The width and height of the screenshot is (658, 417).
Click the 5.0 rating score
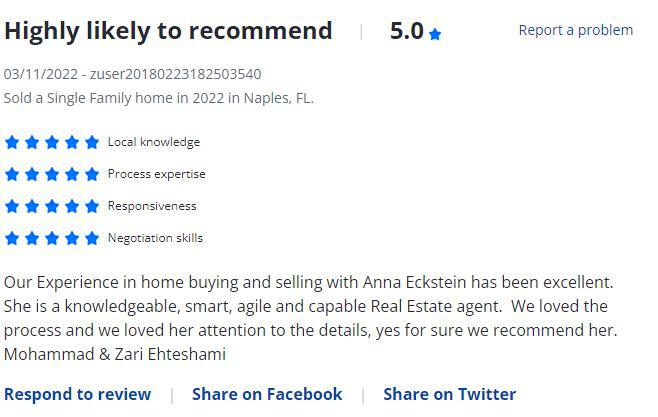406,31
